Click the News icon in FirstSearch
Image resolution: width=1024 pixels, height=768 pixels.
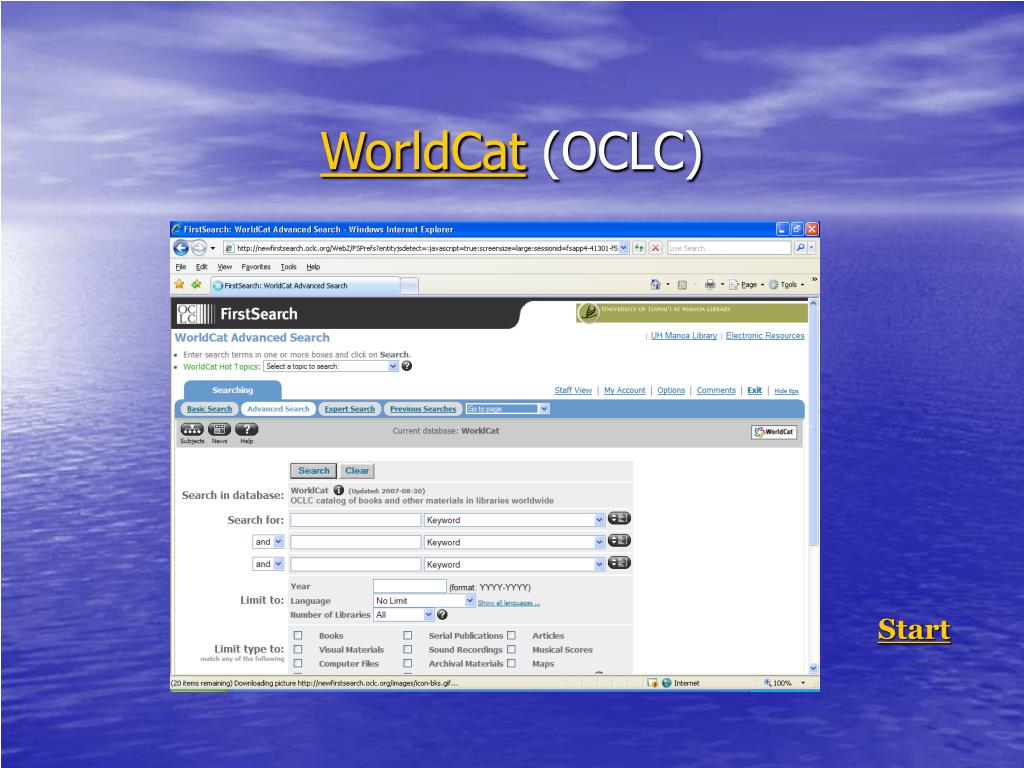pos(219,430)
